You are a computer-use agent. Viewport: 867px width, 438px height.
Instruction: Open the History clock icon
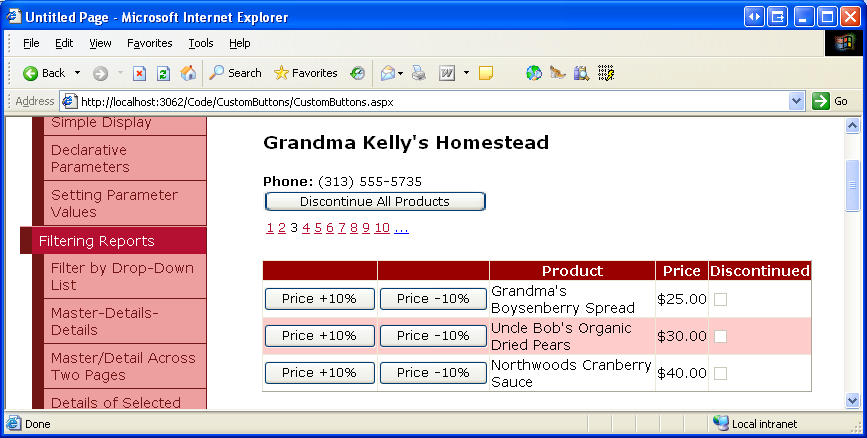click(358, 73)
